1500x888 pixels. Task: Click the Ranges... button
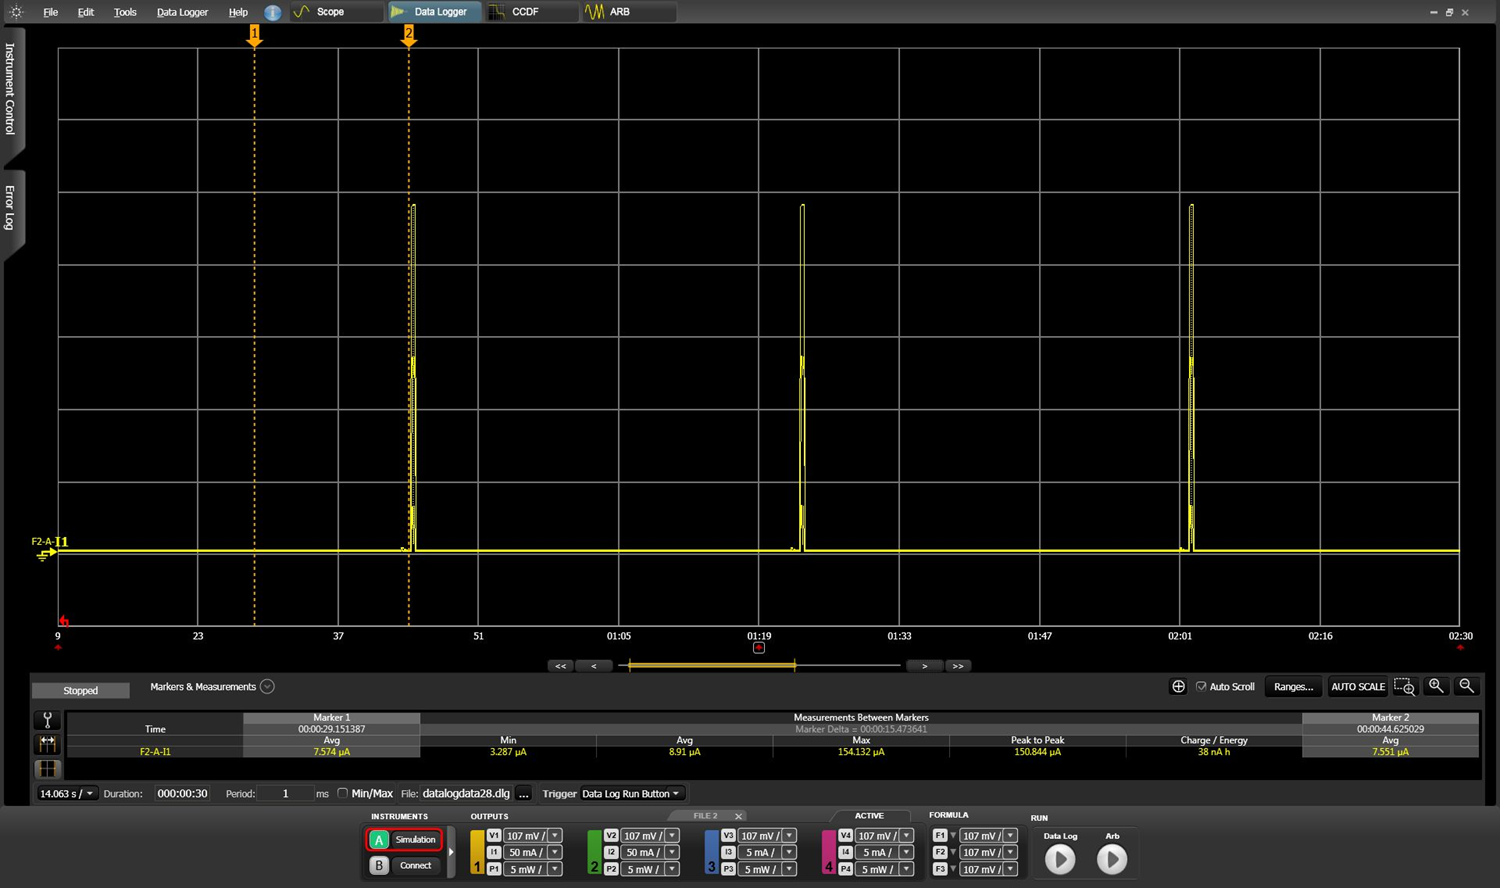pos(1293,687)
